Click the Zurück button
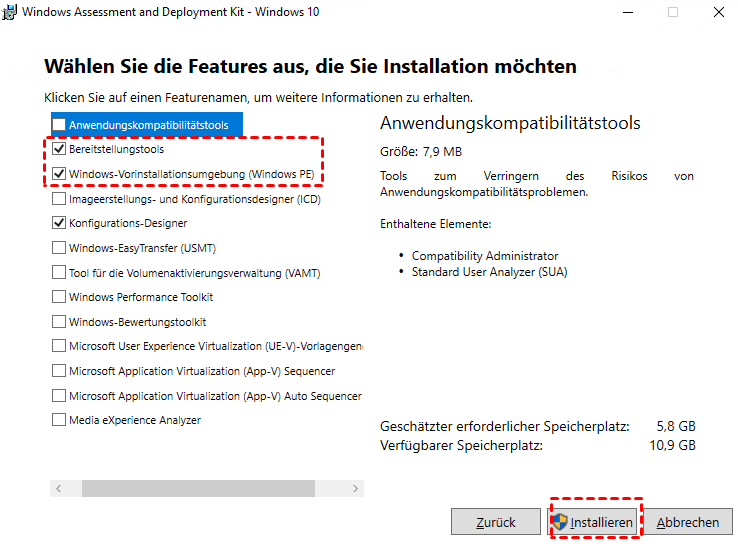This screenshot has height=544, width=738. coord(496,522)
